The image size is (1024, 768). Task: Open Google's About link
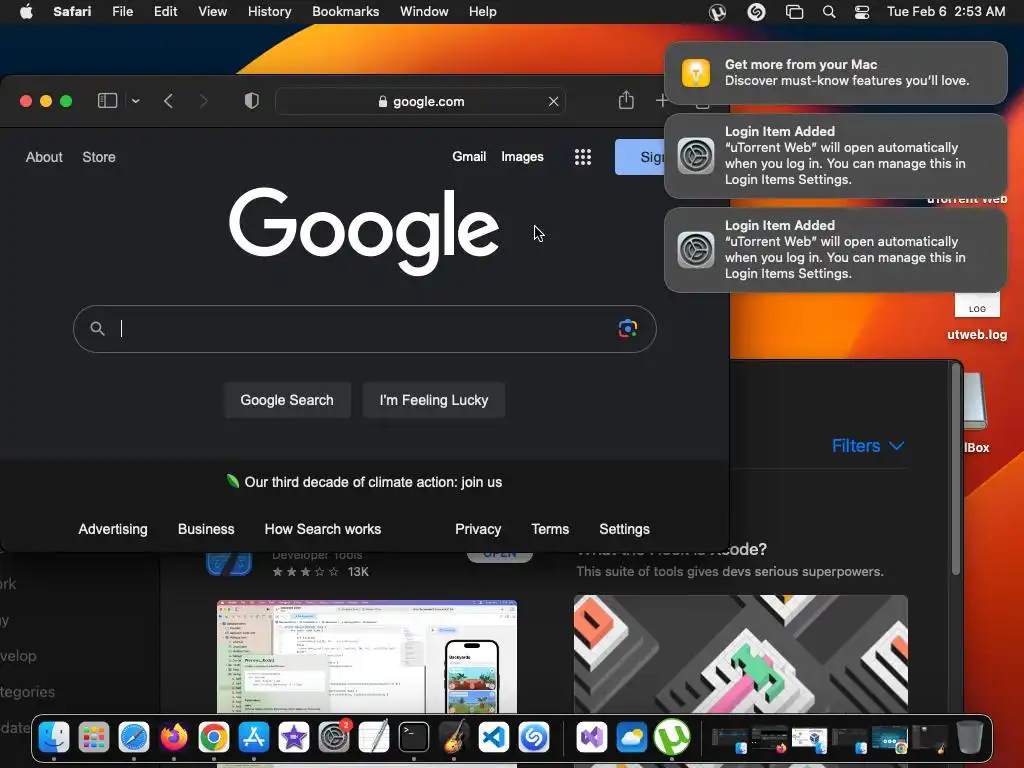click(x=44, y=157)
